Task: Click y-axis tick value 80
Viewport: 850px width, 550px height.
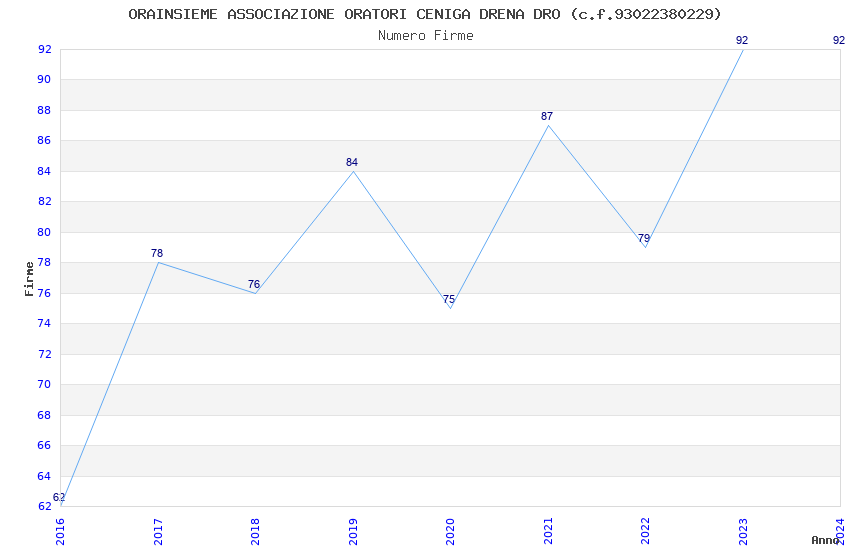Action: click(x=44, y=232)
